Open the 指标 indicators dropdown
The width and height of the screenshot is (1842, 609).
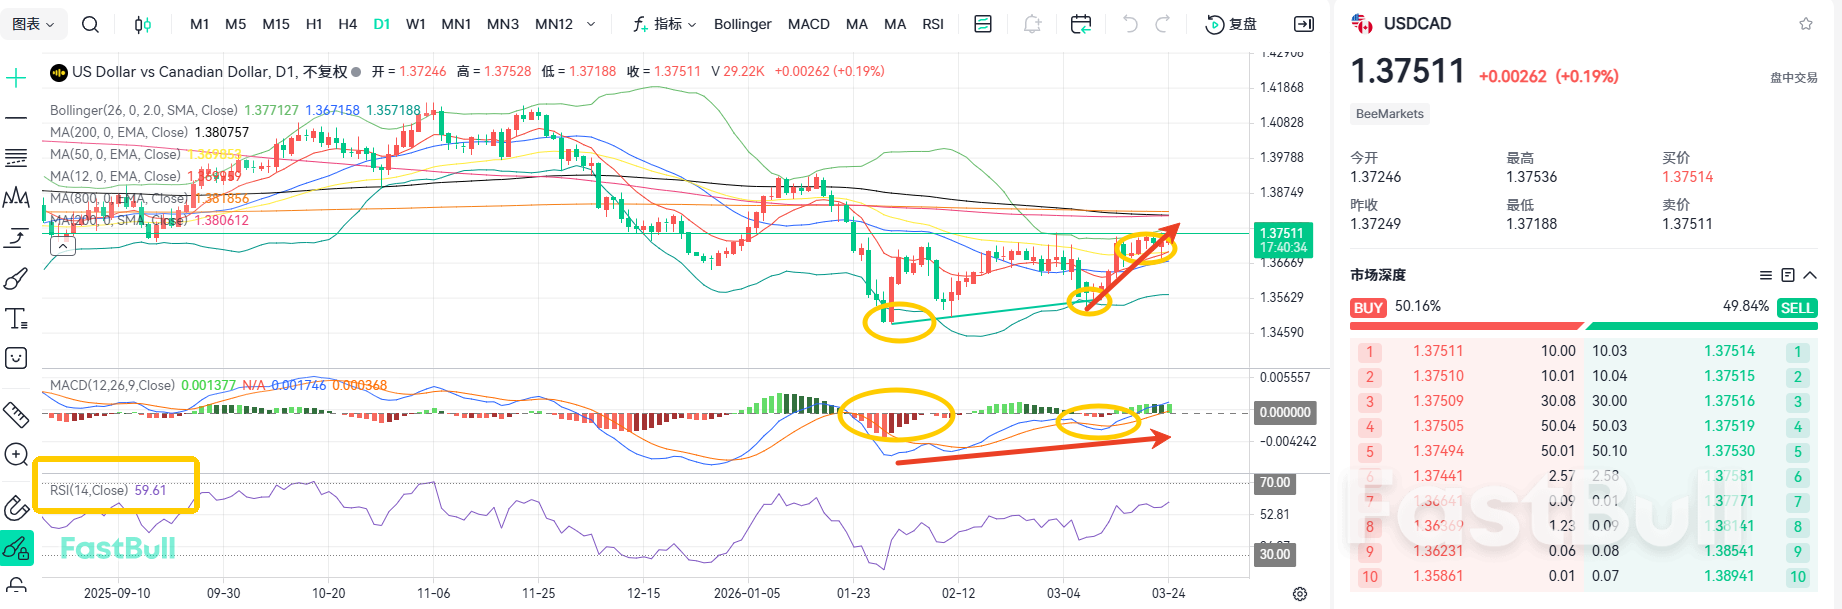pyautogui.click(x=665, y=24)
